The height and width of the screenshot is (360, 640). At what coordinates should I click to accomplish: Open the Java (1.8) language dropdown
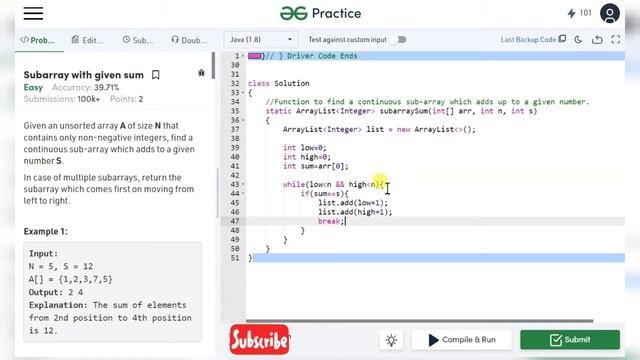coord(260,40)
